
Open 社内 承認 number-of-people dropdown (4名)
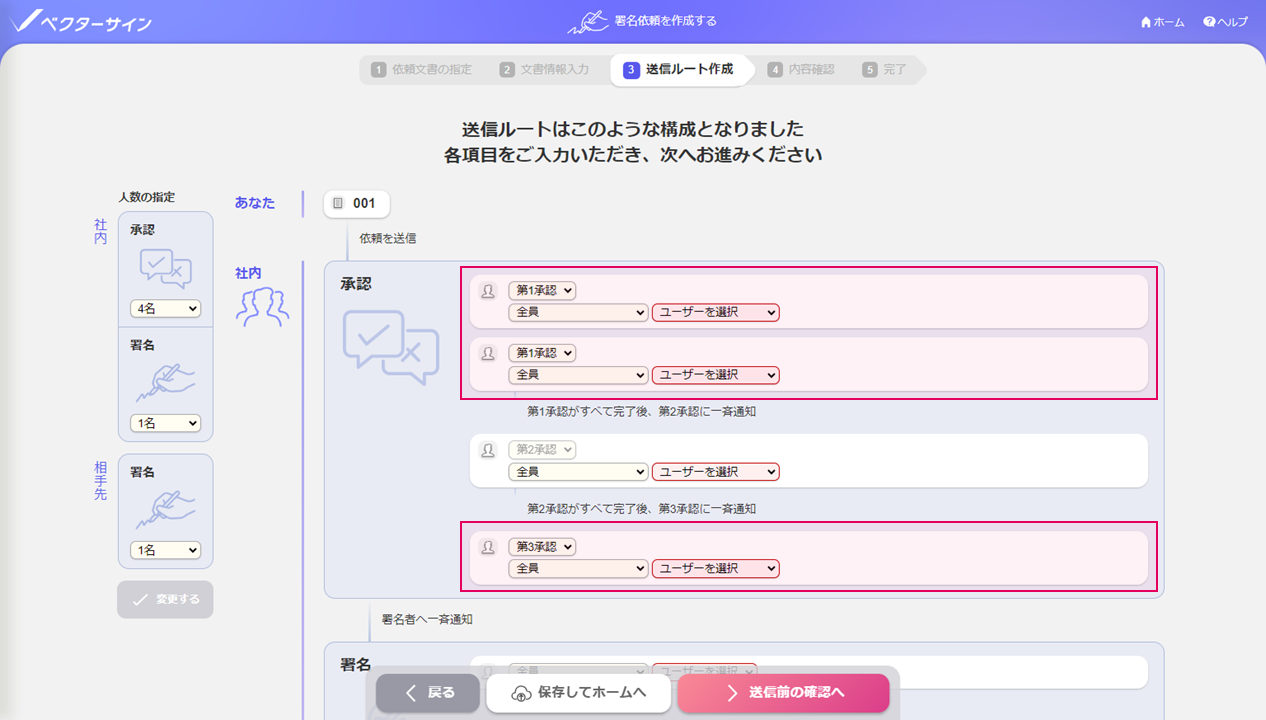(165, 309)
